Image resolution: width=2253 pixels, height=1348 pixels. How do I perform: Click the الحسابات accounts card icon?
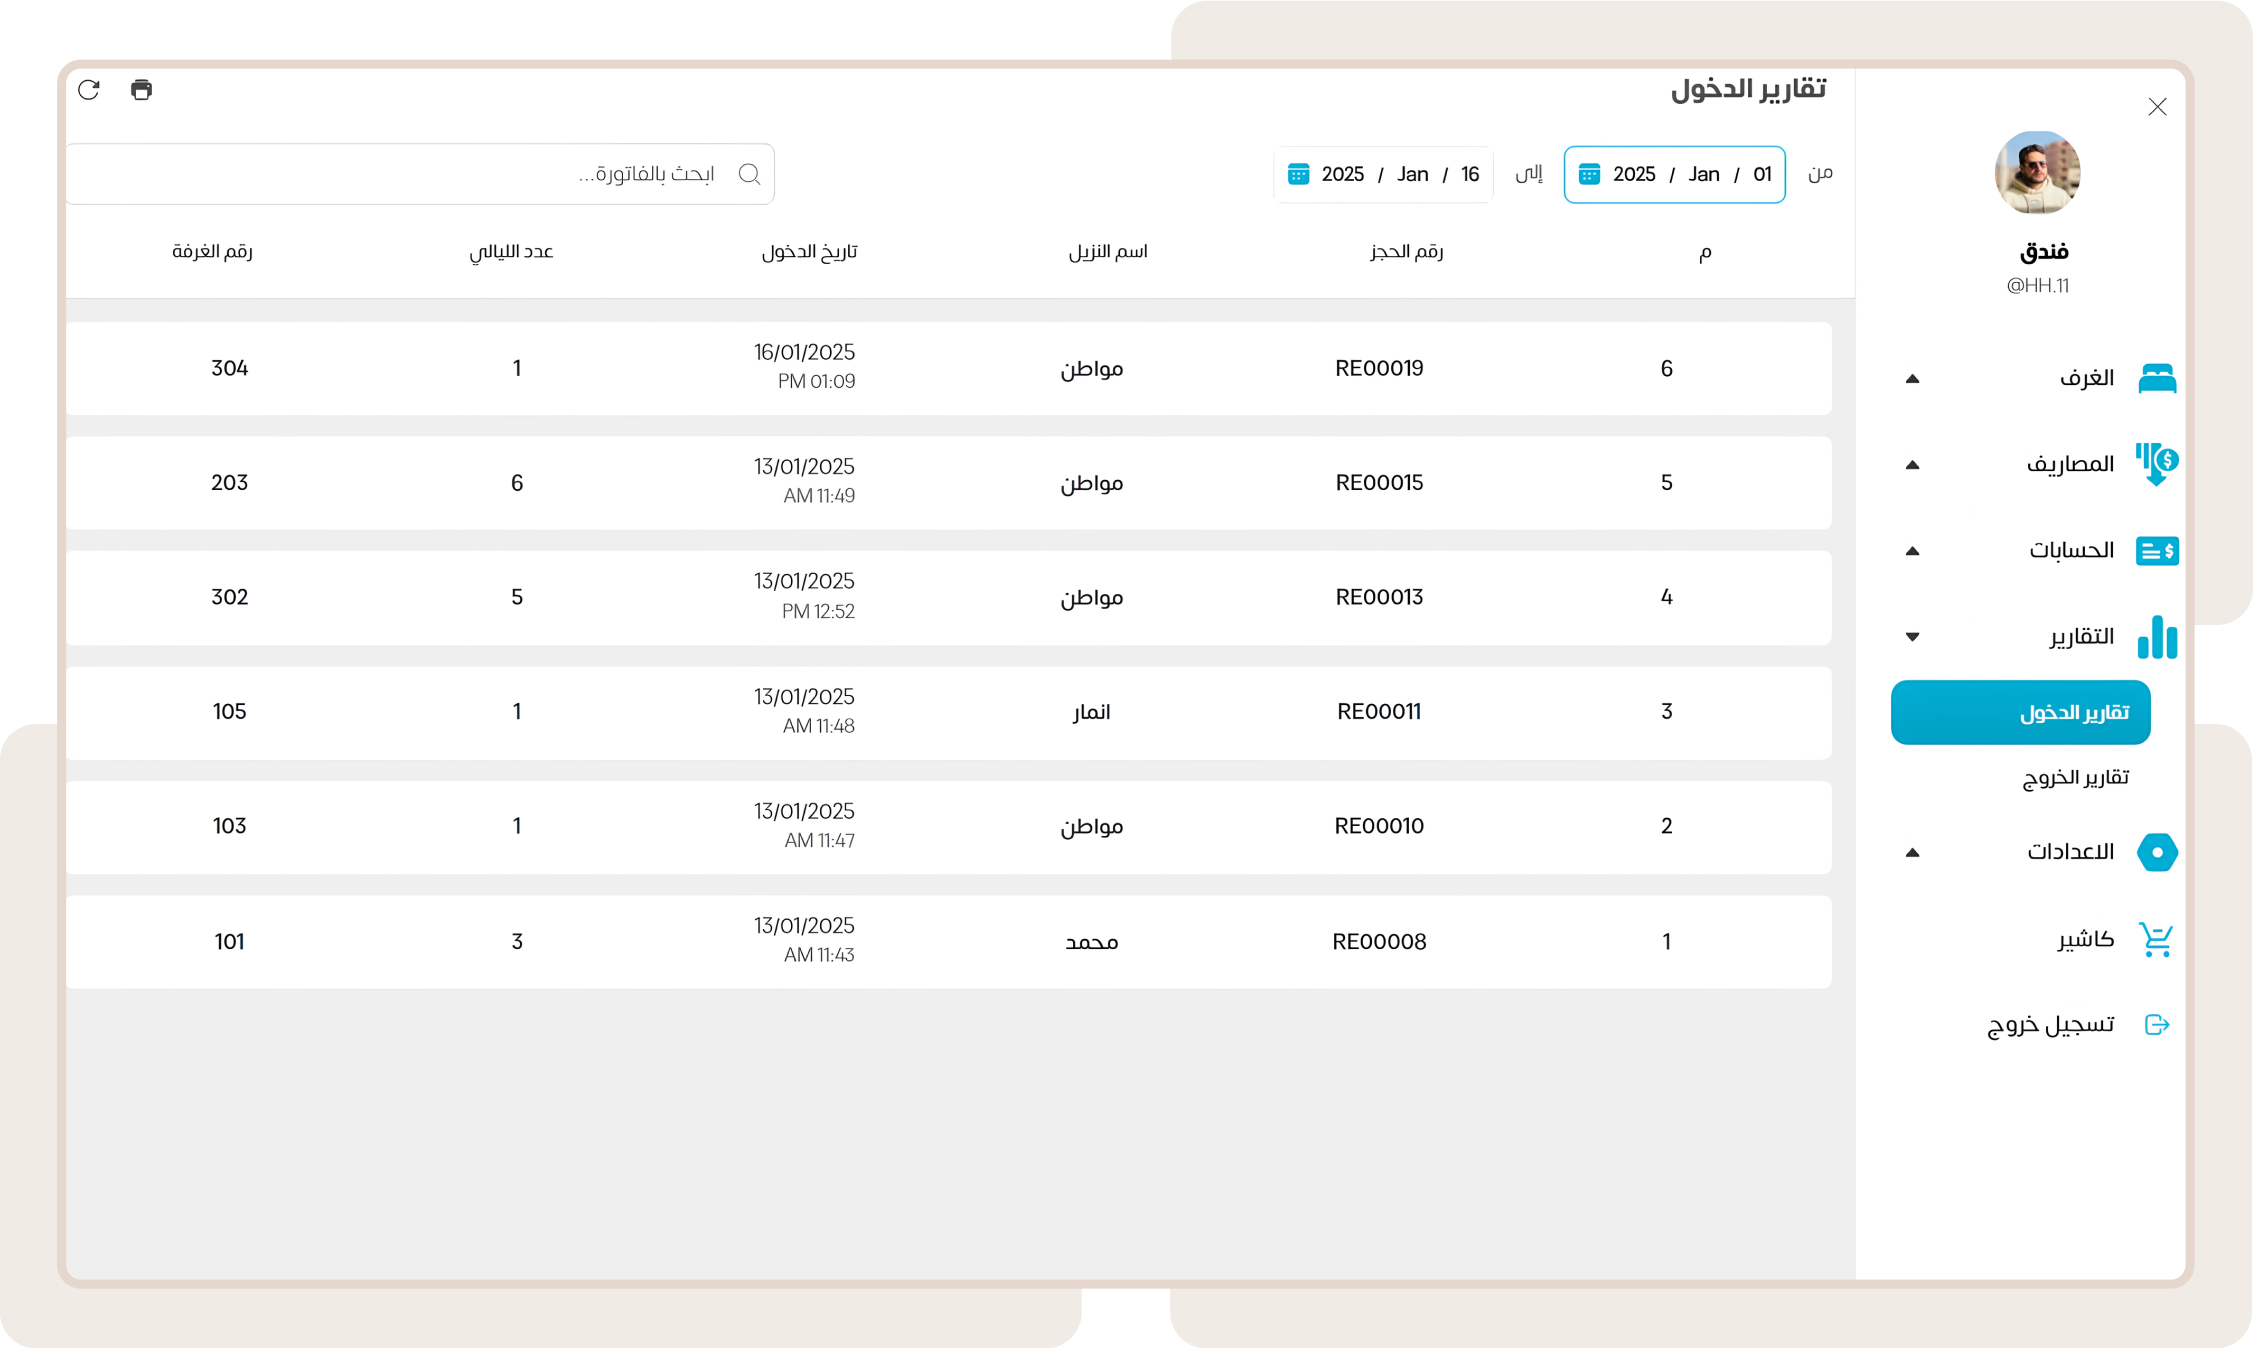point(2156,551)
